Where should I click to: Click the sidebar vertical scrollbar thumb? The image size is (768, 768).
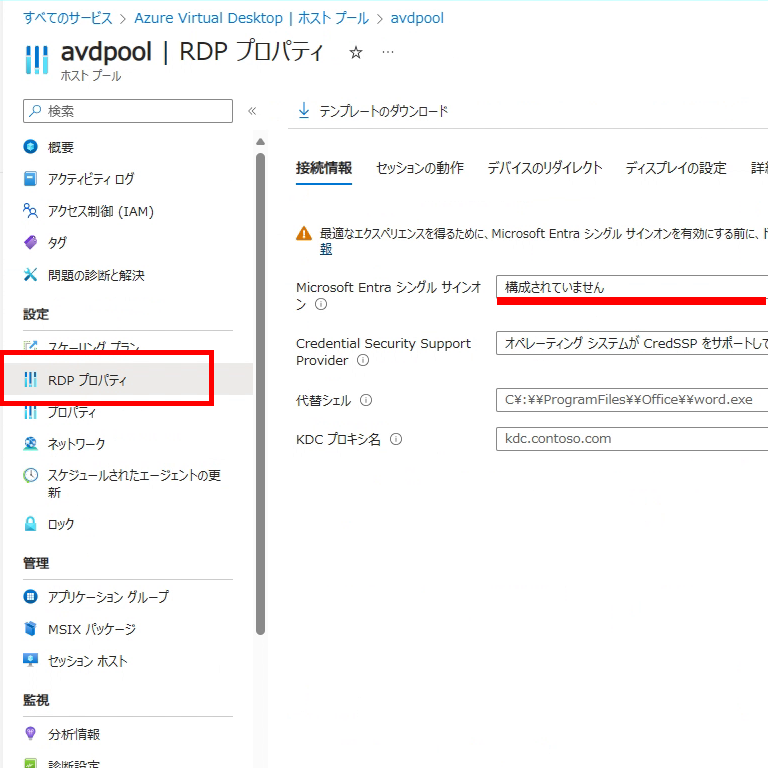261,394
